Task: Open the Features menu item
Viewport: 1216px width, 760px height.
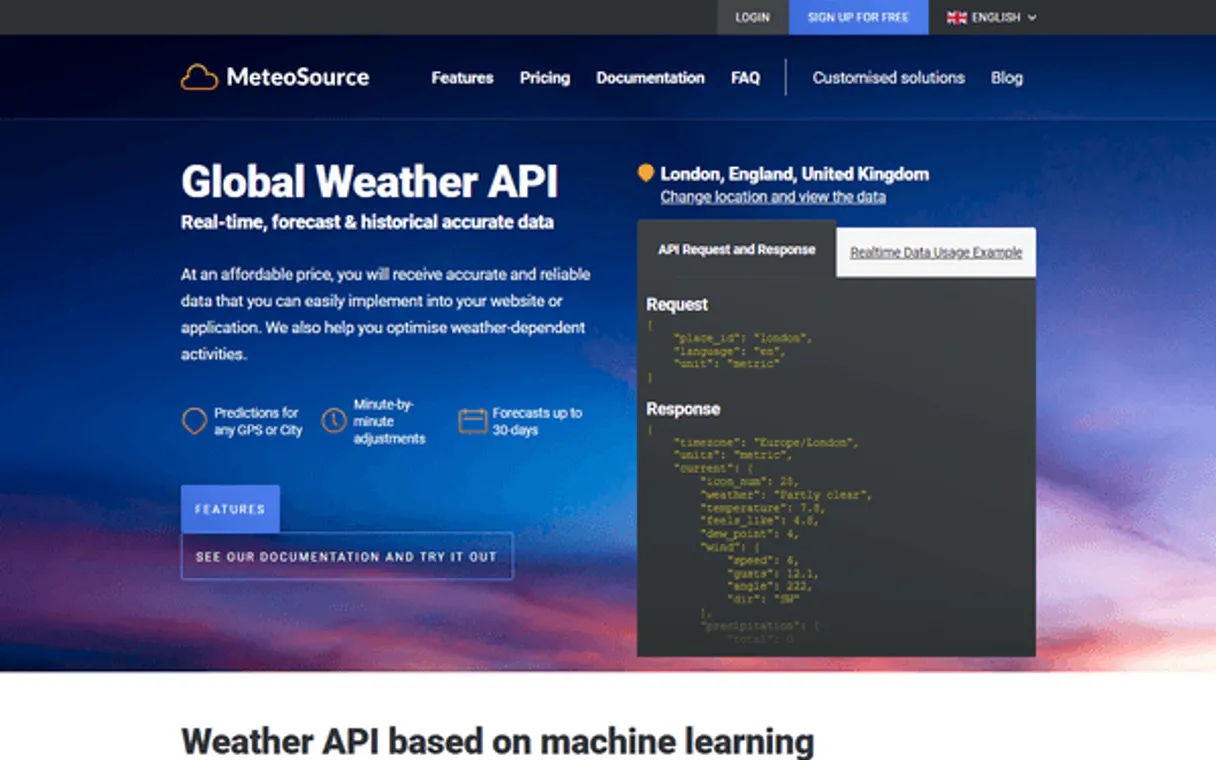Action: pyautogui.click(x=462, y=78)
